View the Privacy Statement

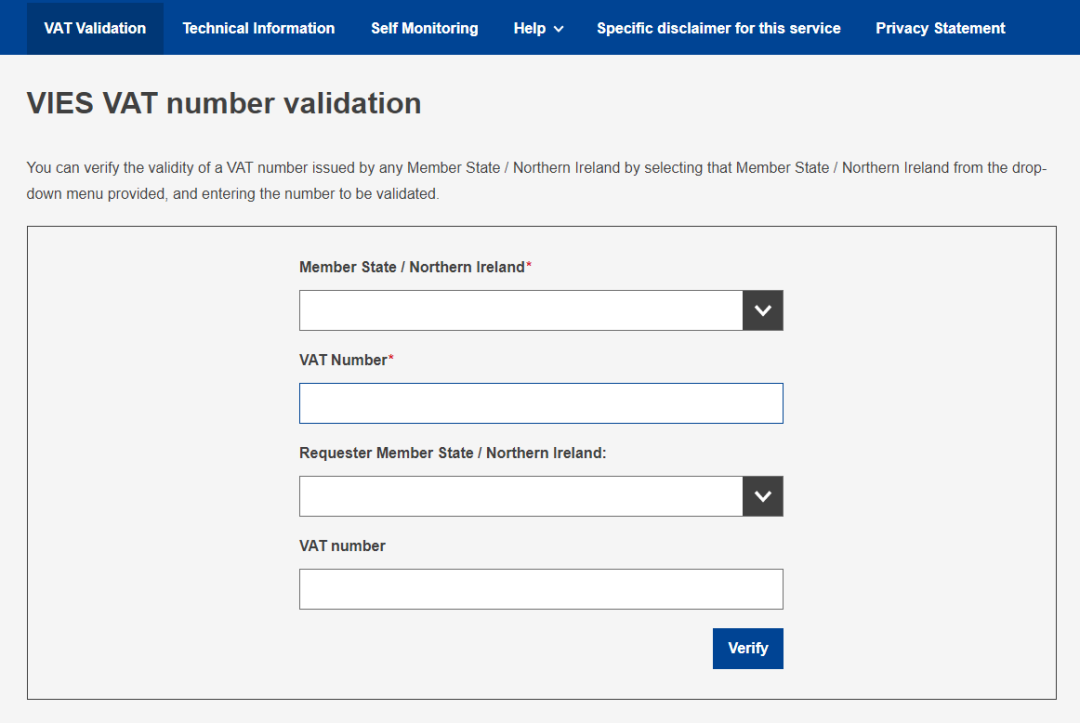pos(940,28)
